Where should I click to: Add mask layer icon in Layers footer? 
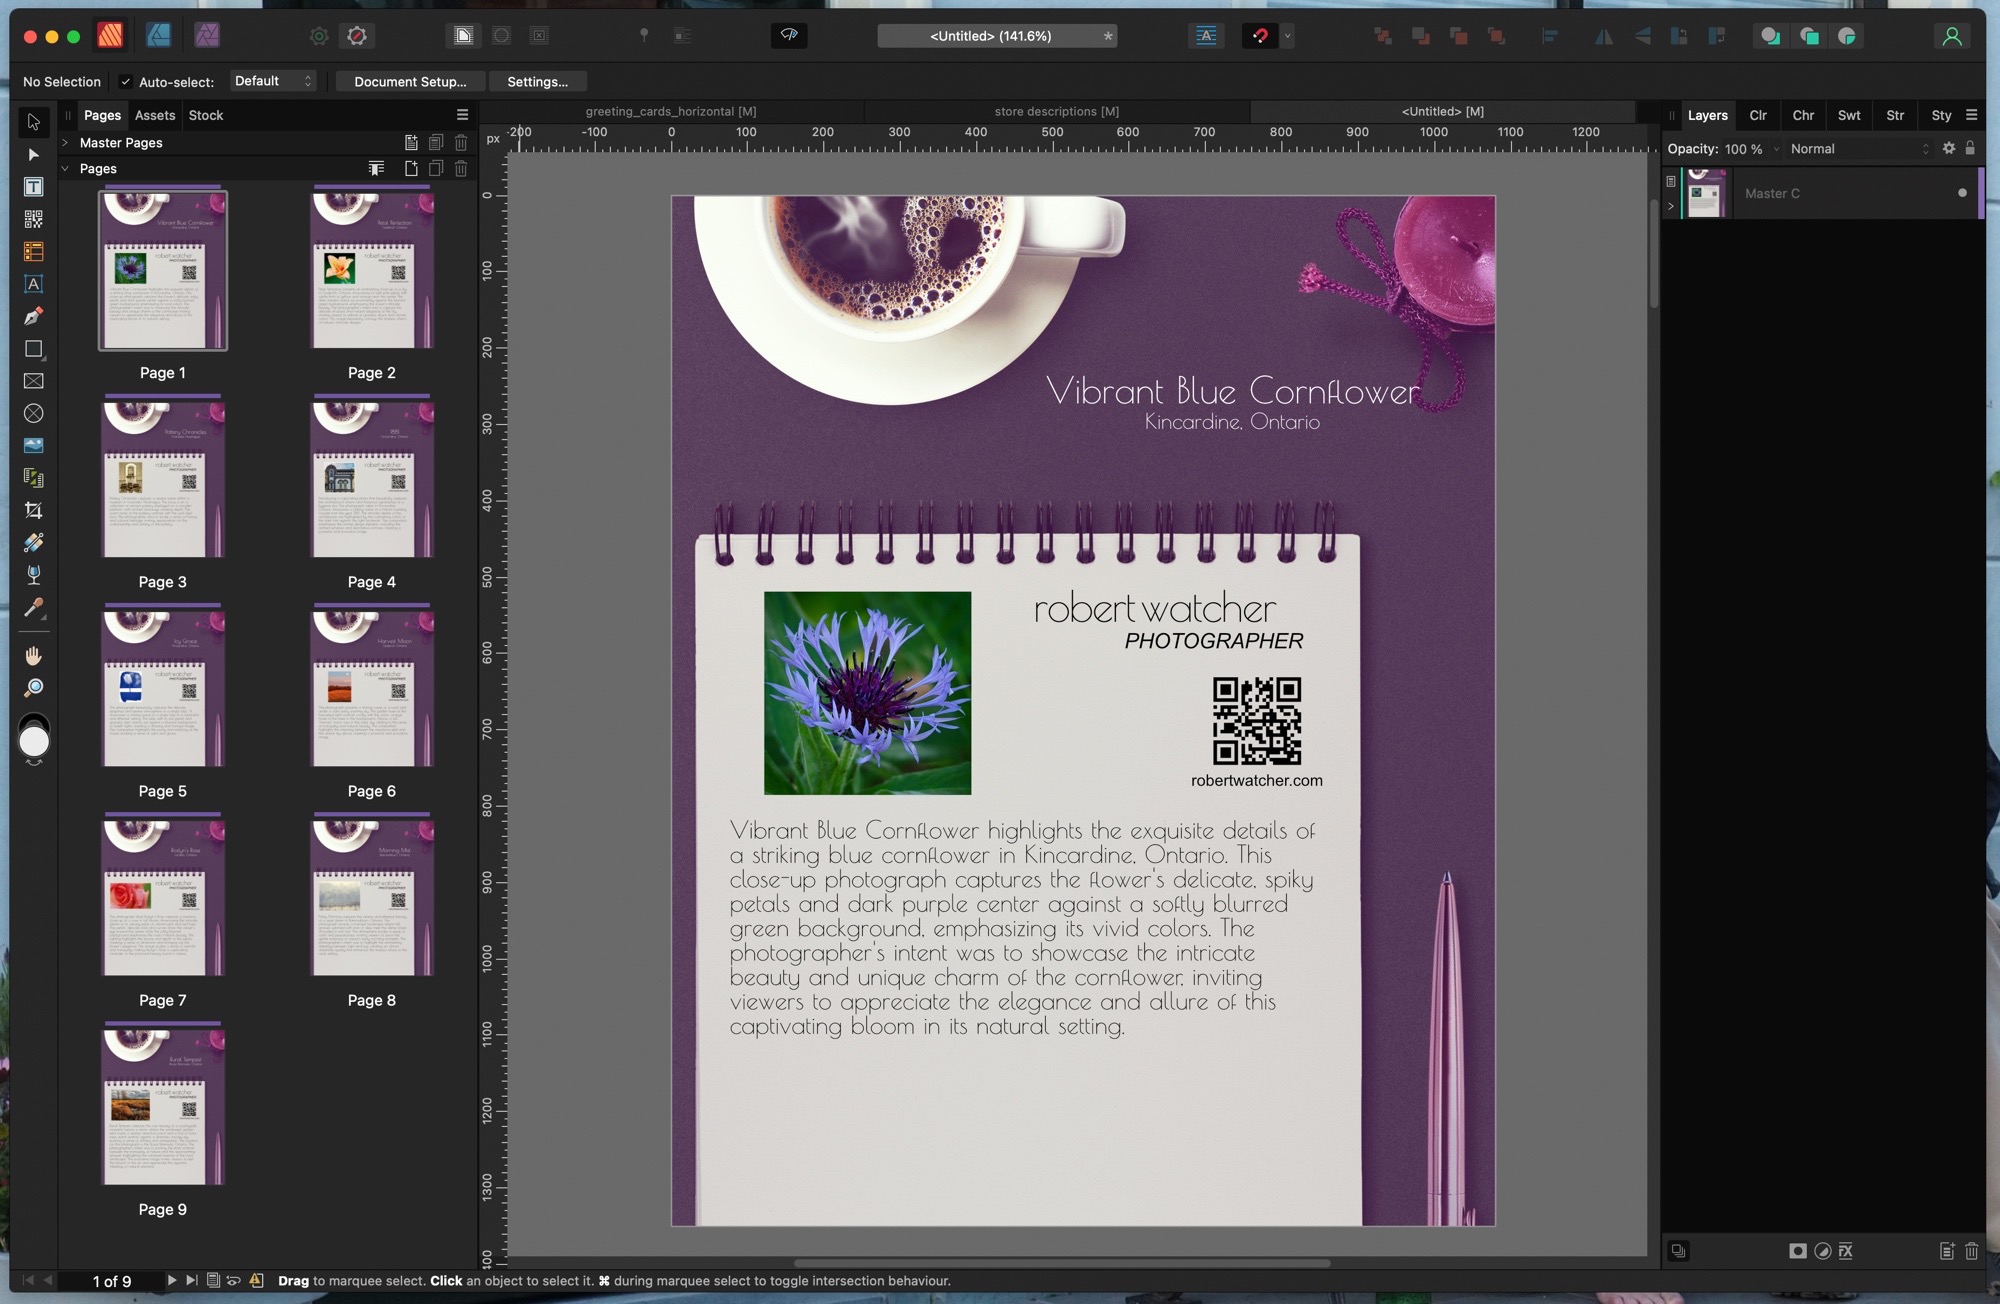click(1798, 1251)
